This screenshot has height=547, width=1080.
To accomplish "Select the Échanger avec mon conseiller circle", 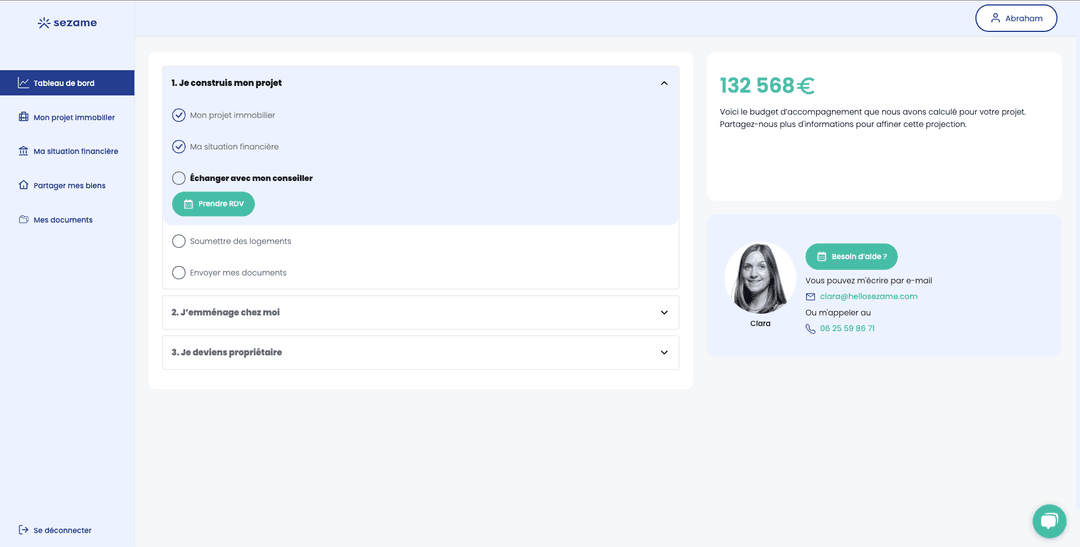I will pyautogui.click(x=178, y=178).
